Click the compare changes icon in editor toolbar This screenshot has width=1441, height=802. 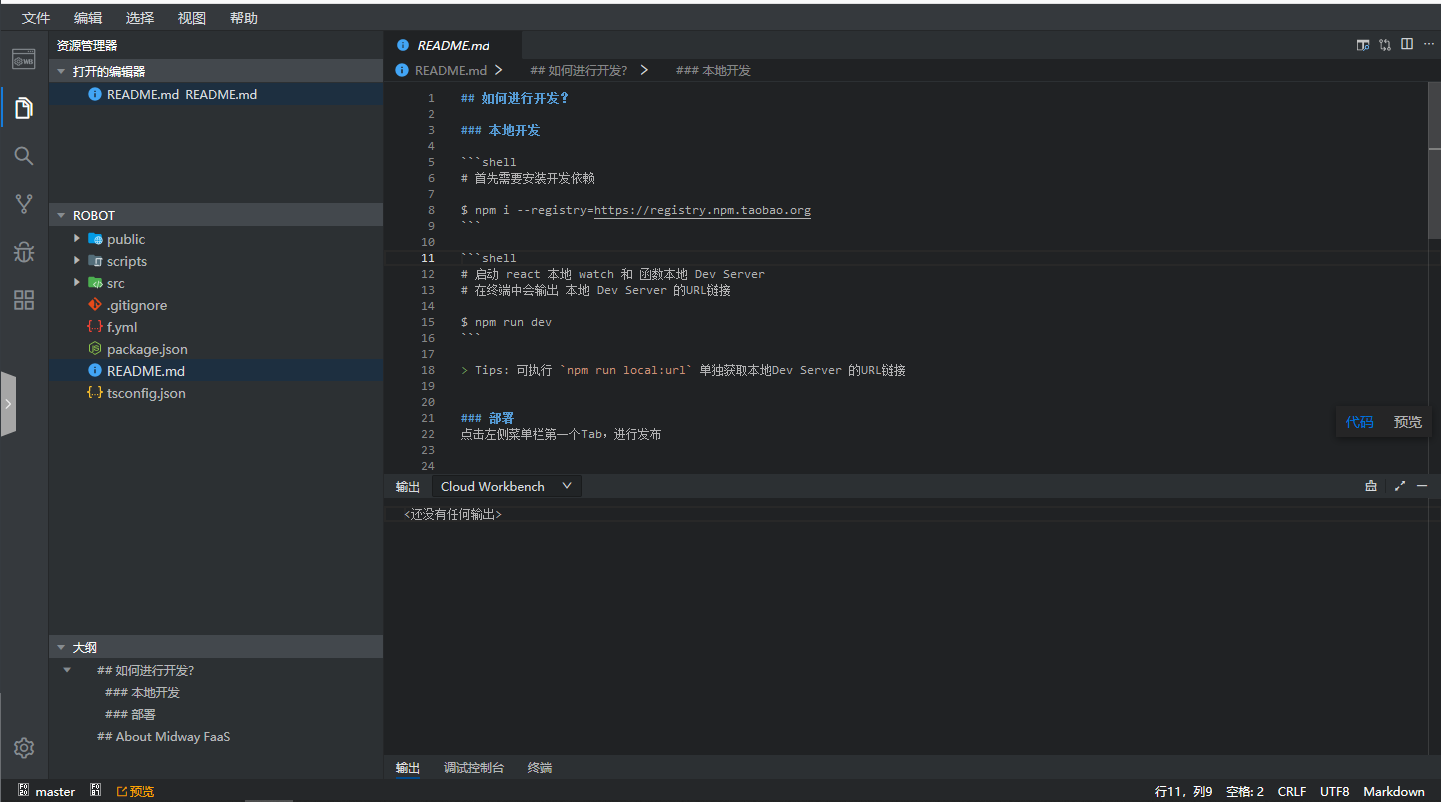[x=1385, y=44]
